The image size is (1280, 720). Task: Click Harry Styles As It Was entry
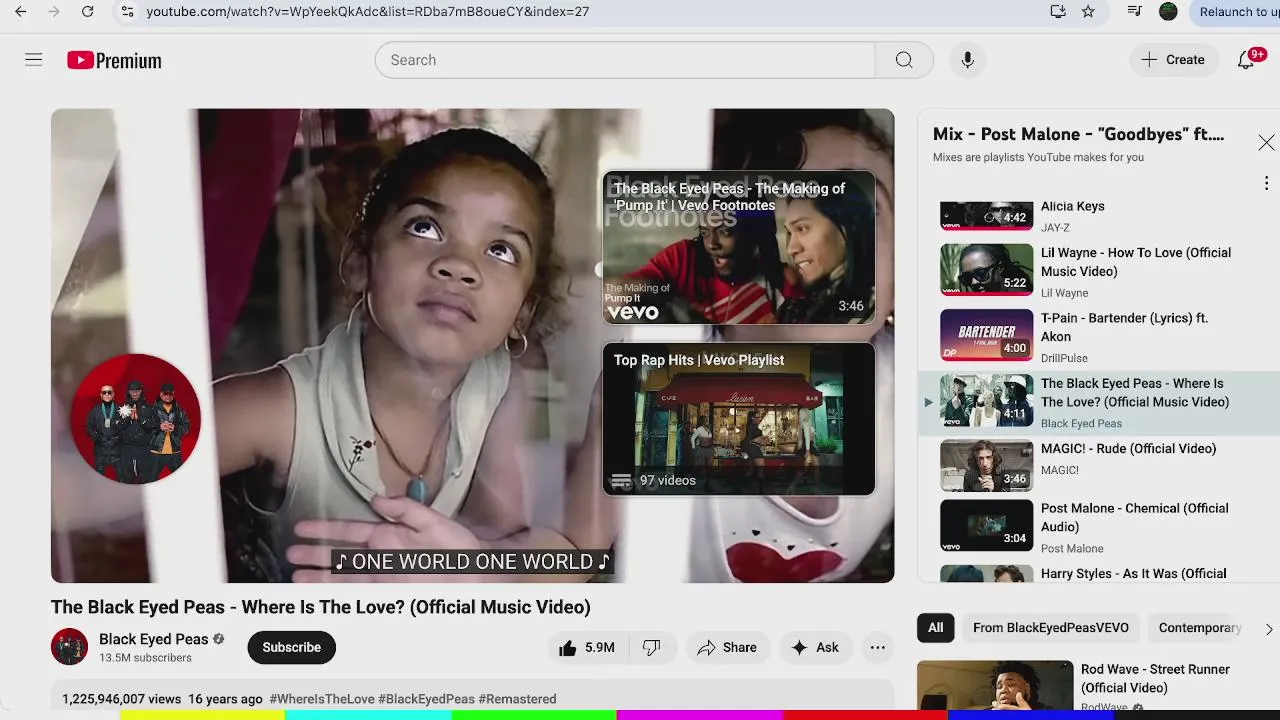1098,573
